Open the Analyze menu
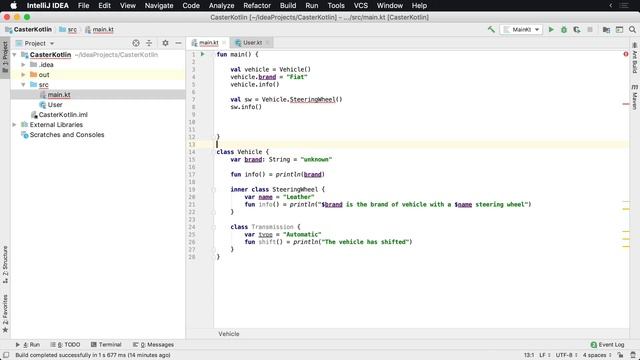The height and width of the screenshot is (360, 640). point(221,6)
